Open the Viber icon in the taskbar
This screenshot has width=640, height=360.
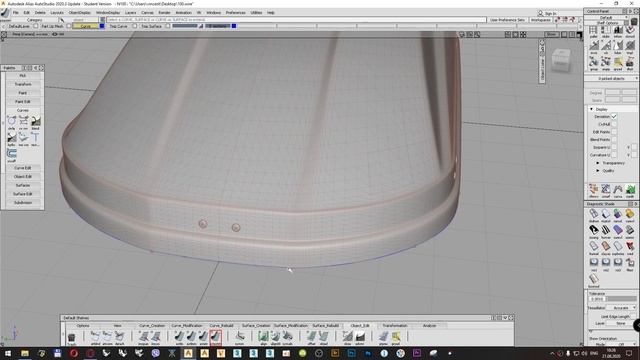(x=156, y=353)
